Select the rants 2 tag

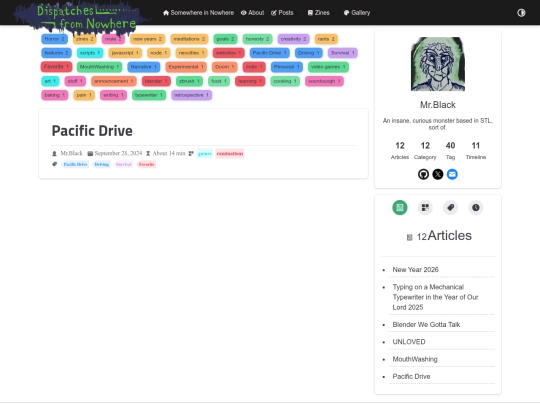[326, 39]
